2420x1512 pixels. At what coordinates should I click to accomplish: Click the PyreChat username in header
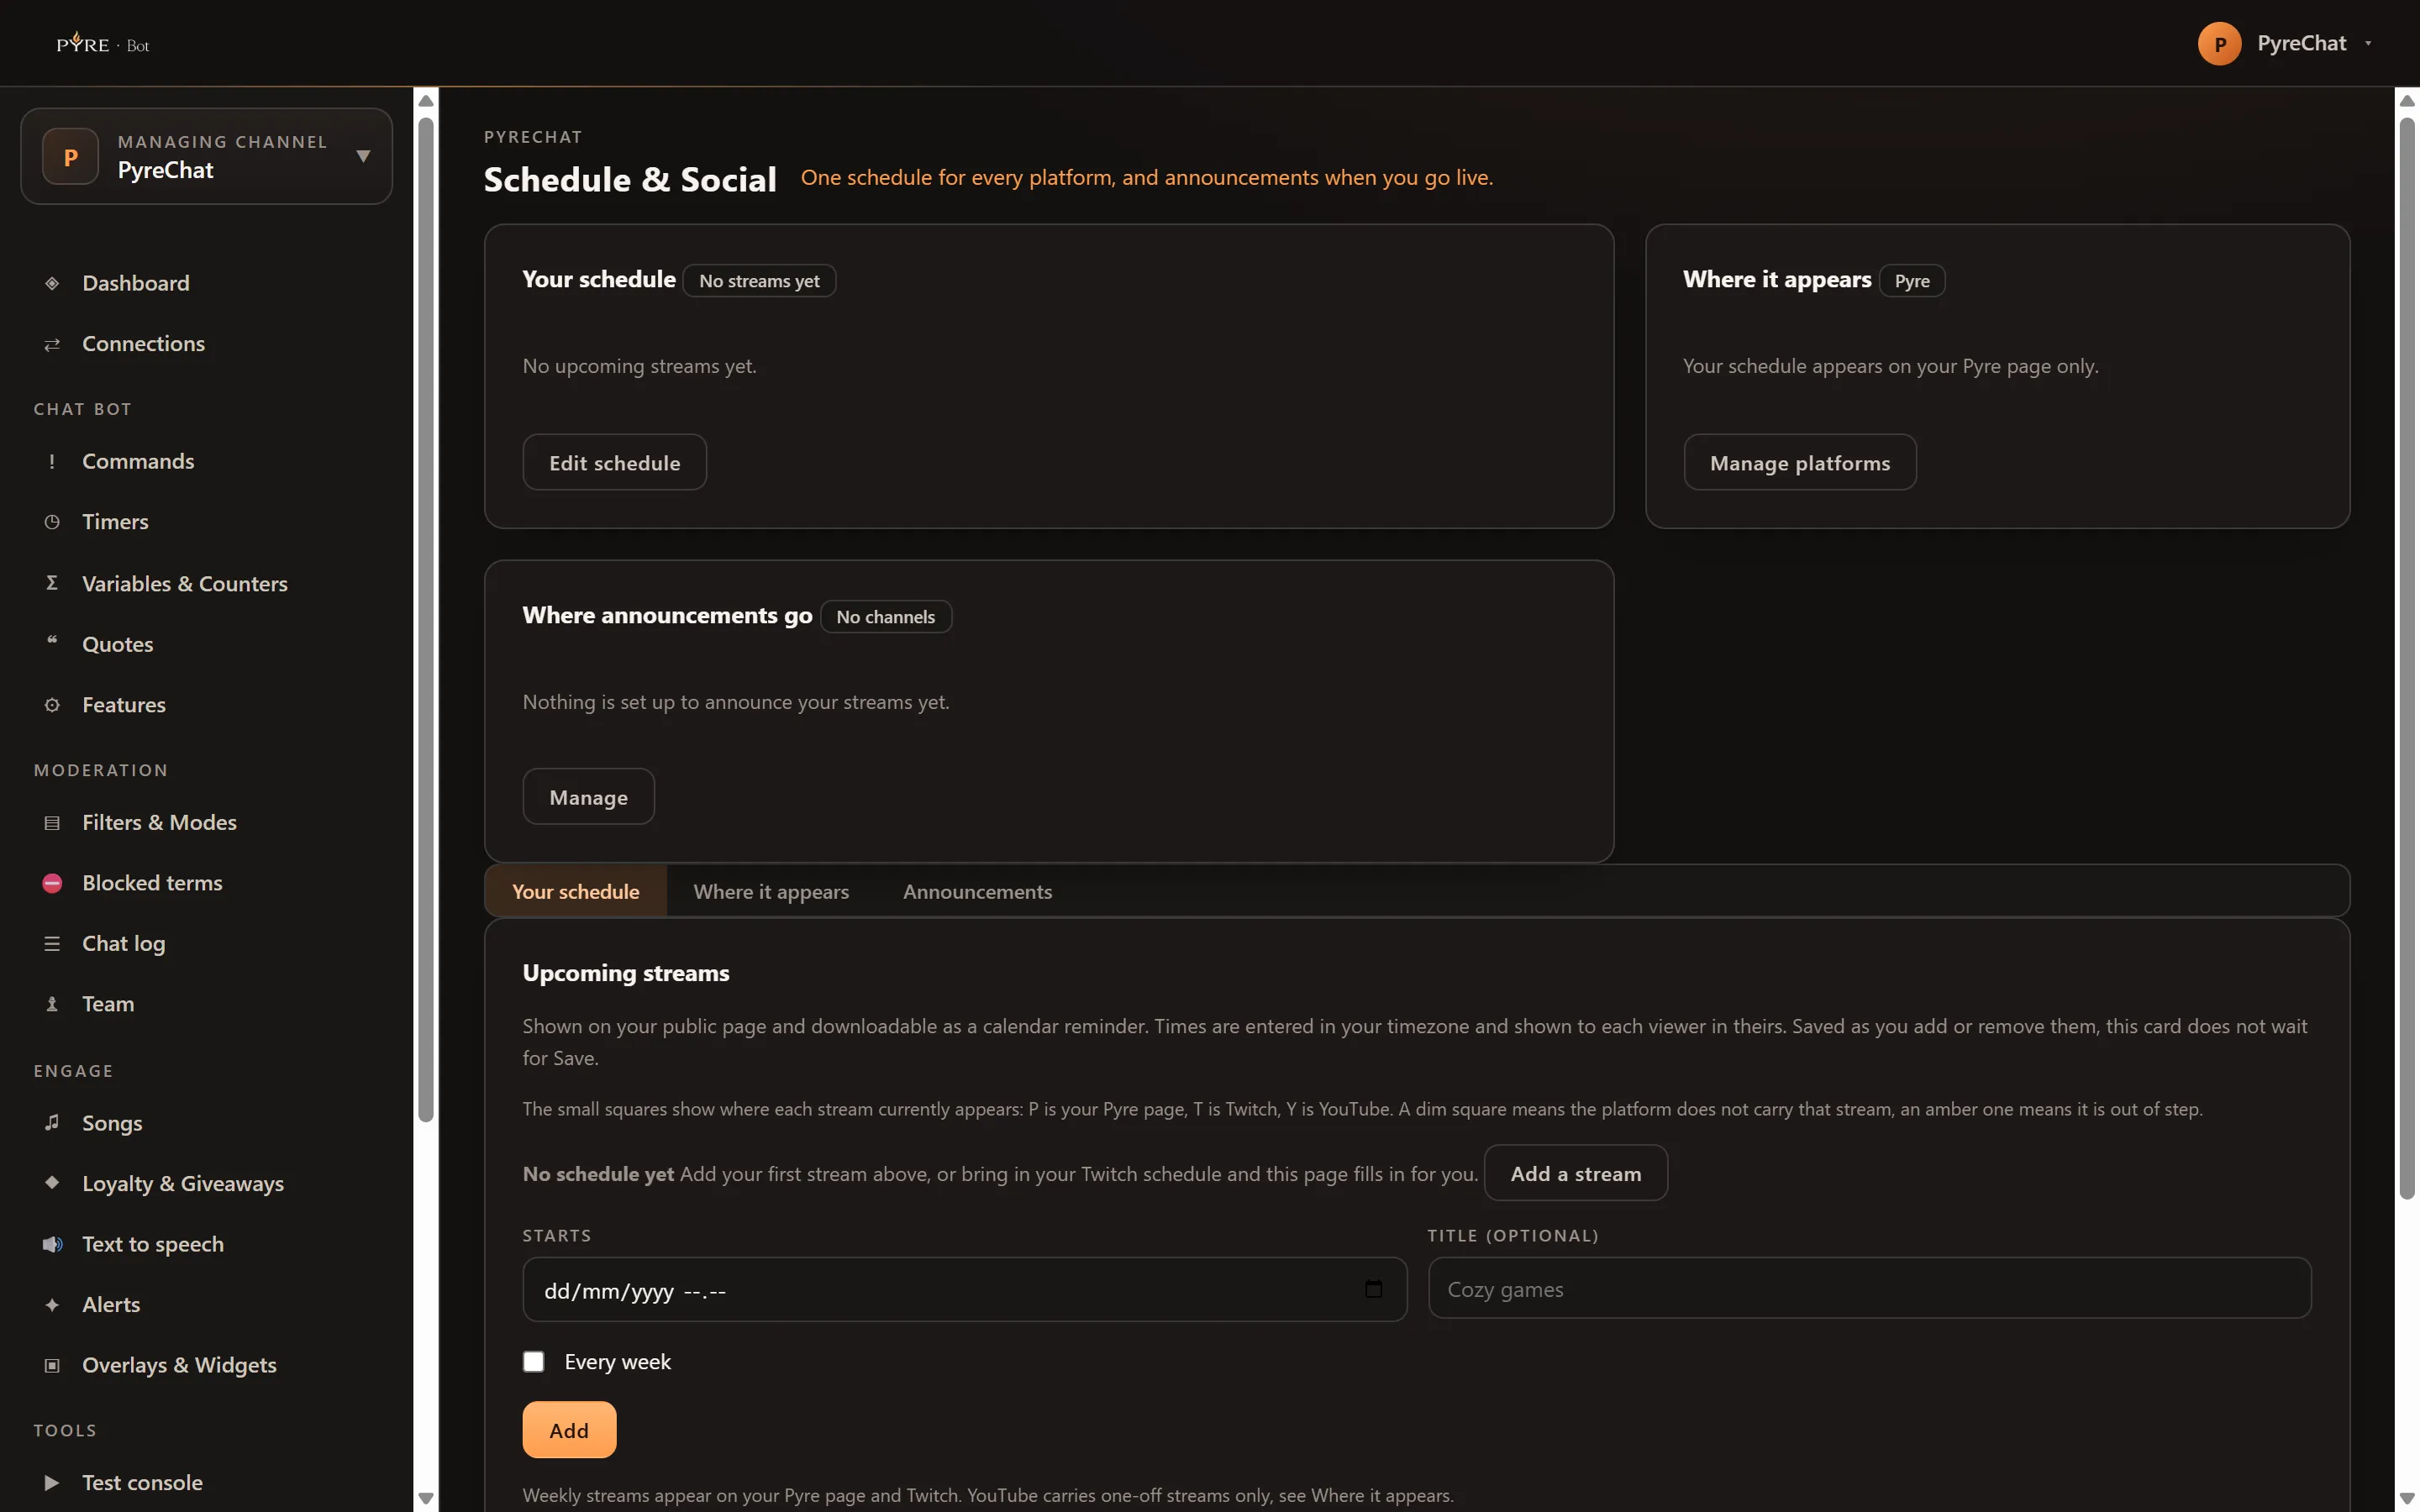[2301, 43]
